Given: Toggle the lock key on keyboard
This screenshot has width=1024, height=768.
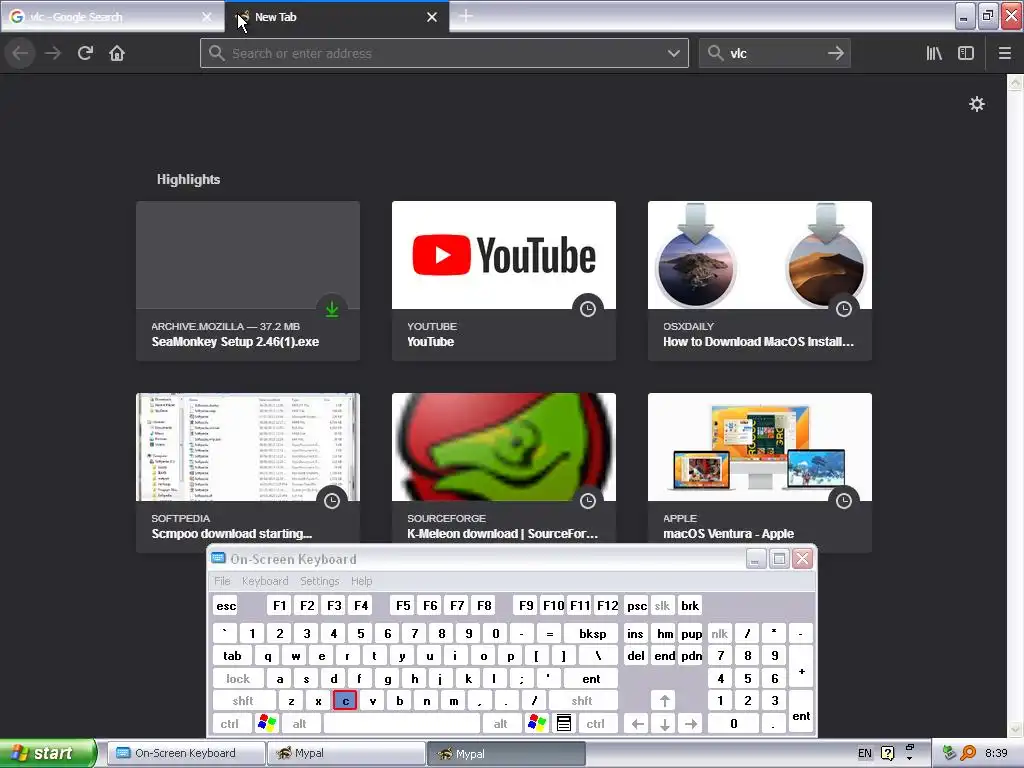Looking at the screenshot, I should pos(238,679).
